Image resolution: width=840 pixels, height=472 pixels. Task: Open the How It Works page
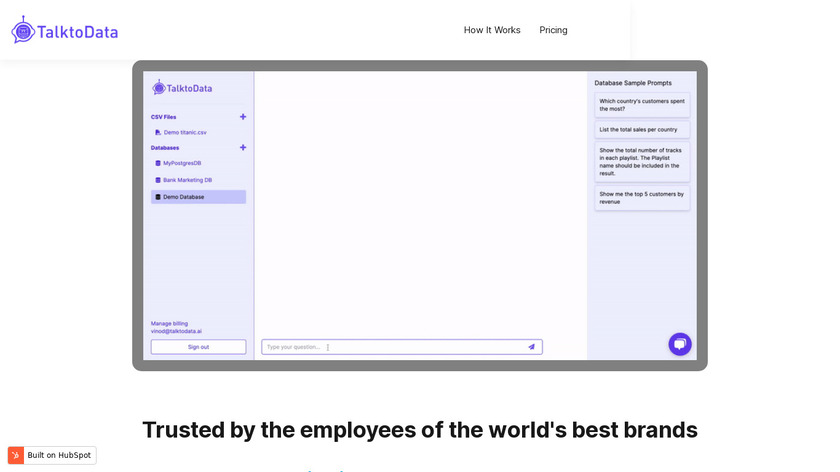coord(492,30)
